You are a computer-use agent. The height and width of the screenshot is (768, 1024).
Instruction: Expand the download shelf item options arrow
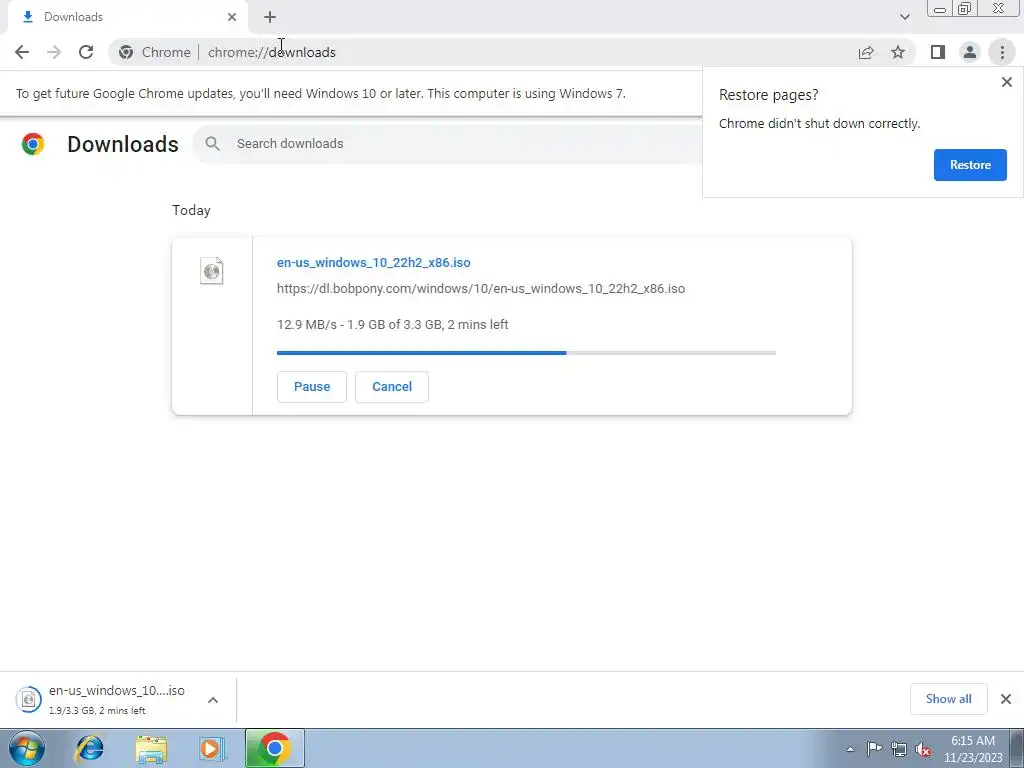click(x=213, y=699)
